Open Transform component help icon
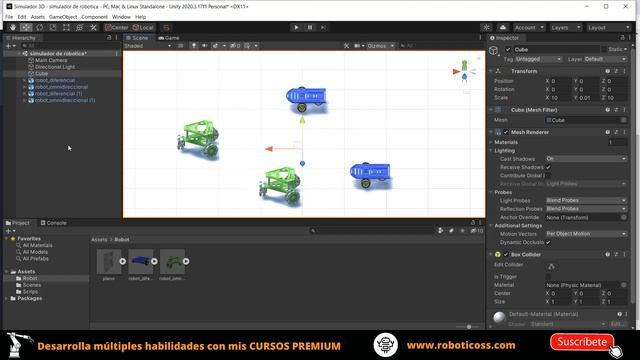Image resolution: width=640 pixels, height=360 pixels. coord(607,71)
